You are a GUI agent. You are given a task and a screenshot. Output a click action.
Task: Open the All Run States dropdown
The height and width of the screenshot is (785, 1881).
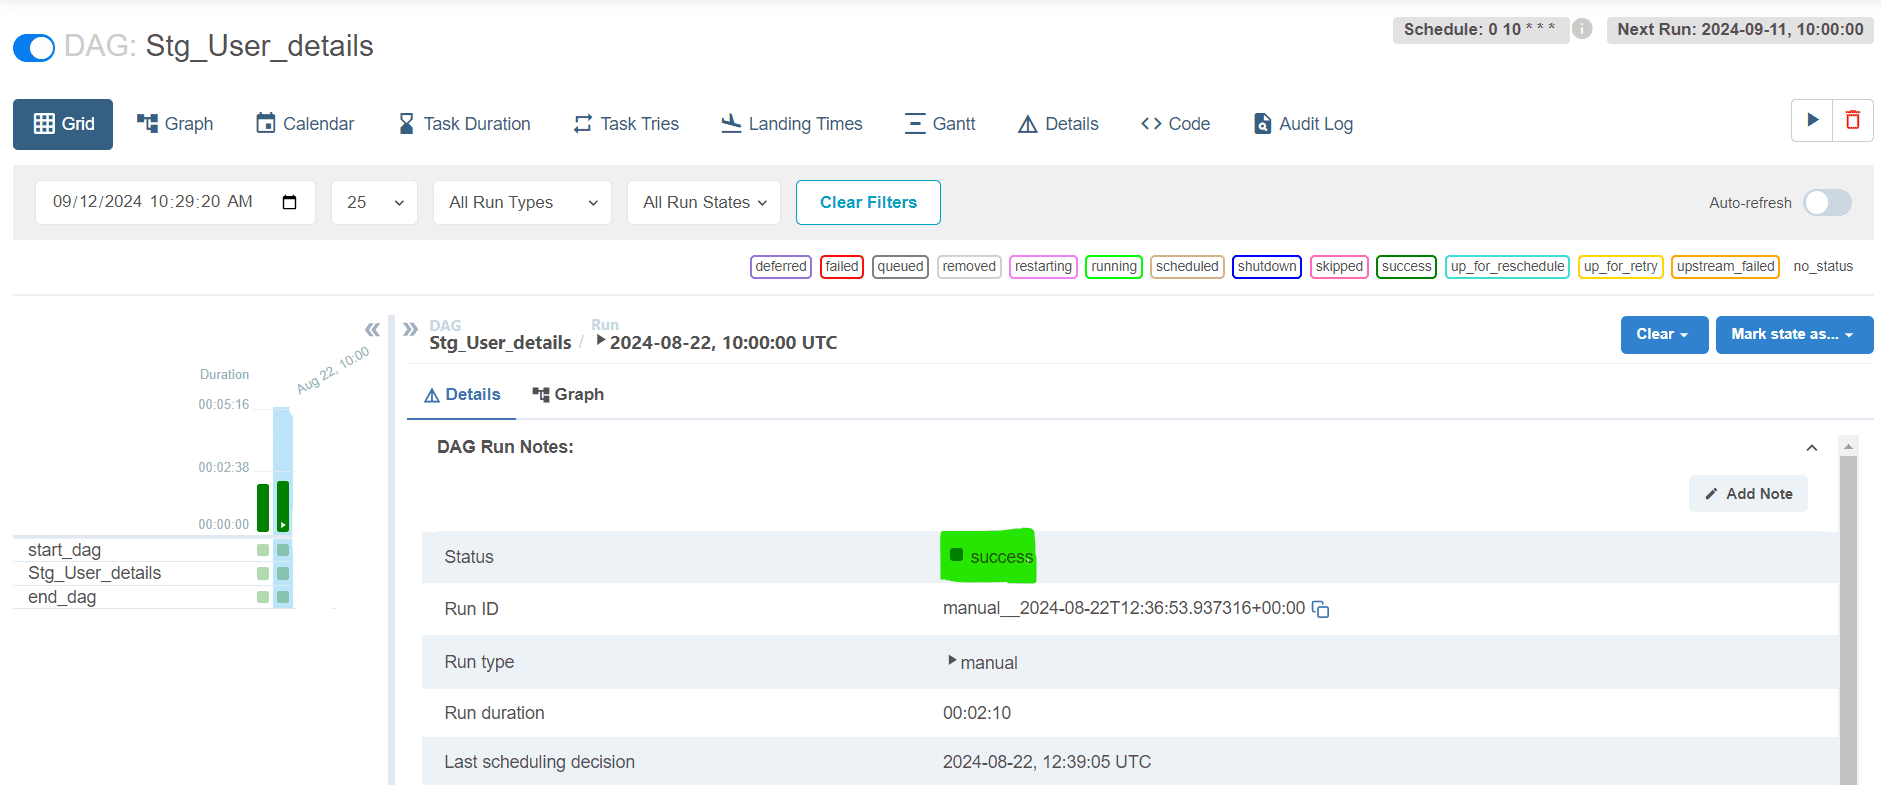704,203
